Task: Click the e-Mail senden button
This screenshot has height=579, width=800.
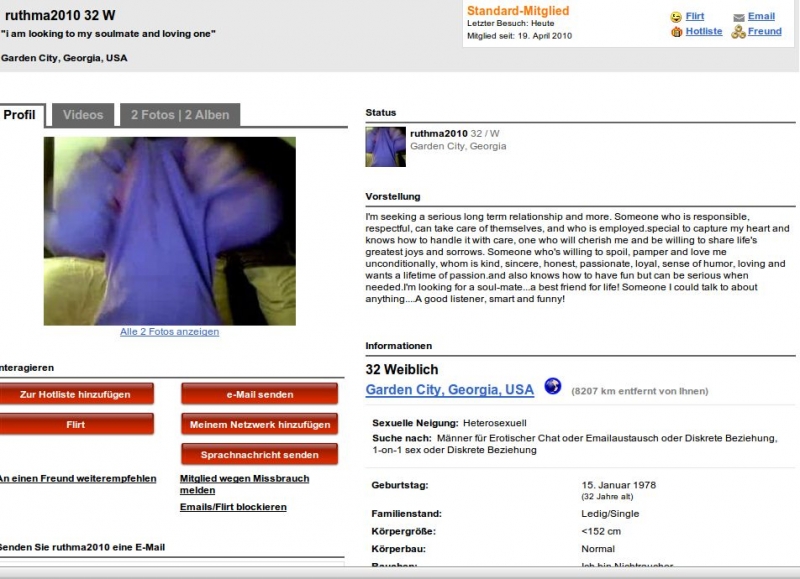Action: 260,394
